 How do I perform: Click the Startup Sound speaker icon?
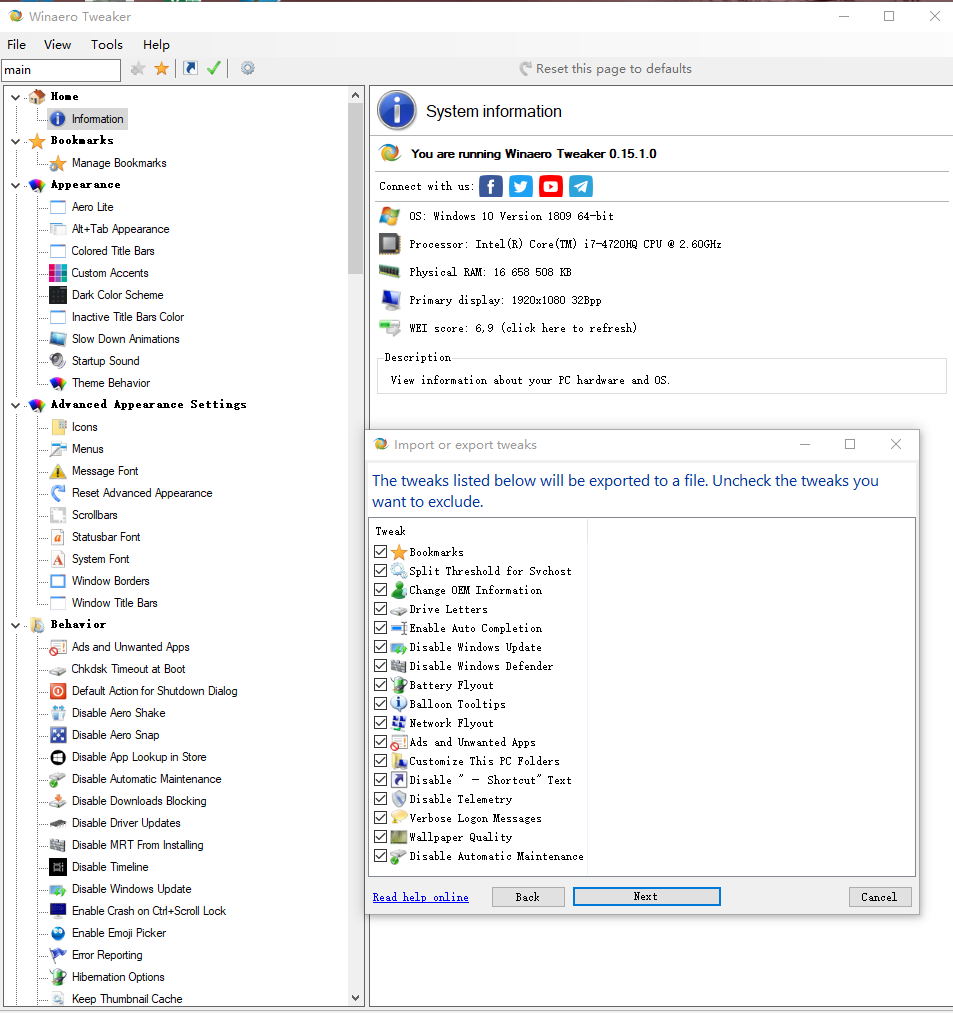point(58,360)
